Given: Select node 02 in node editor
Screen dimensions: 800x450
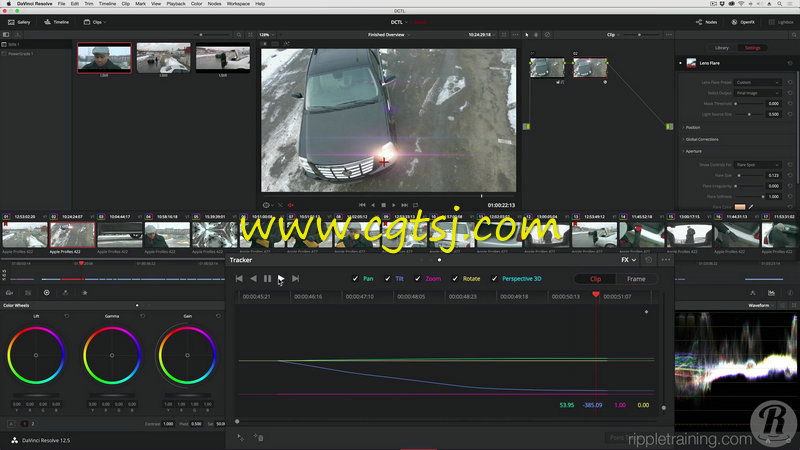Looking at the screenshot, I should tap(590, 67).
